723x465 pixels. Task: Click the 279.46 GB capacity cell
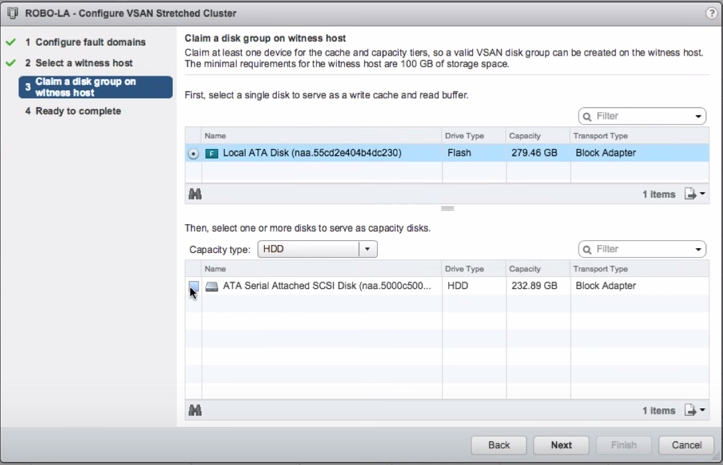point(534,153)
